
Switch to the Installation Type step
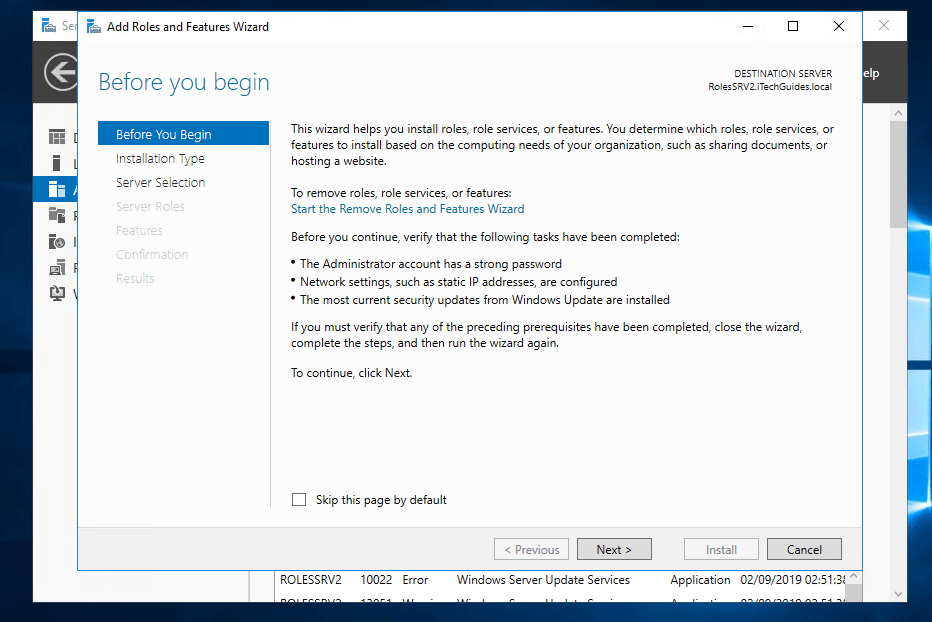(x=159, y=158)
